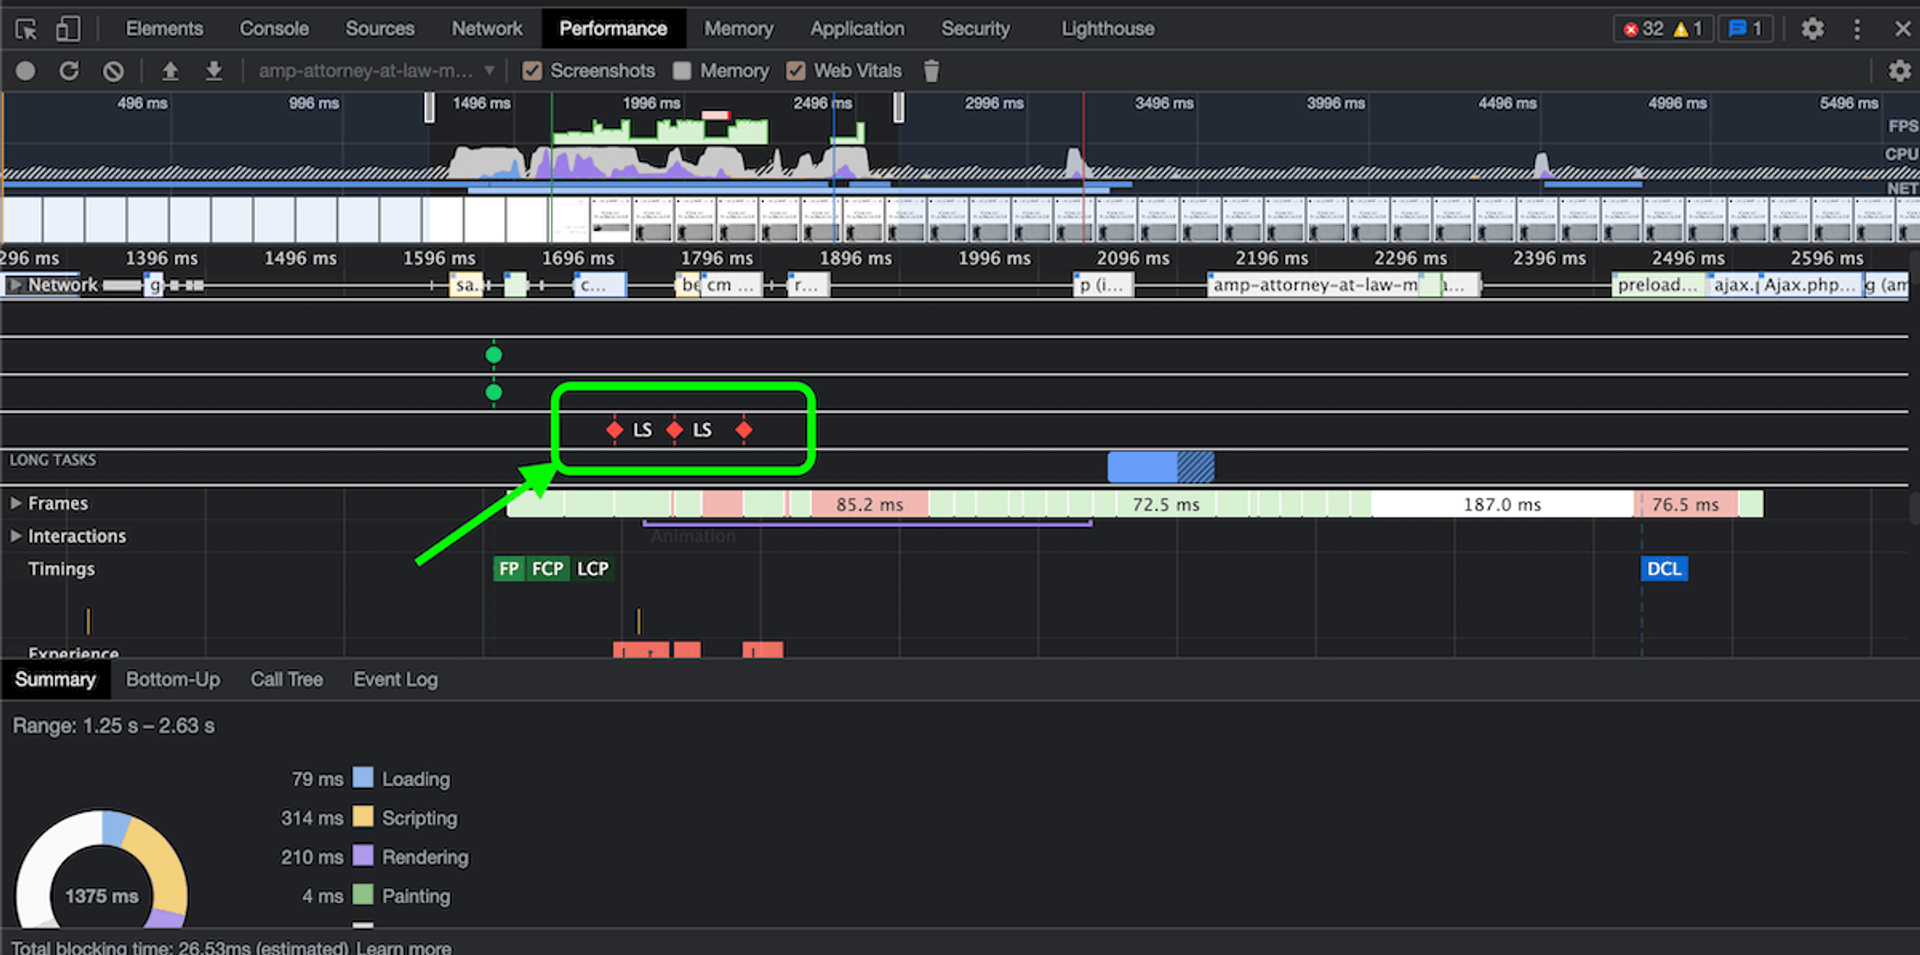Screen dimensions: 1920x955
Task: Click the Scripting yellow color swatch
Action: click(363, 817)
